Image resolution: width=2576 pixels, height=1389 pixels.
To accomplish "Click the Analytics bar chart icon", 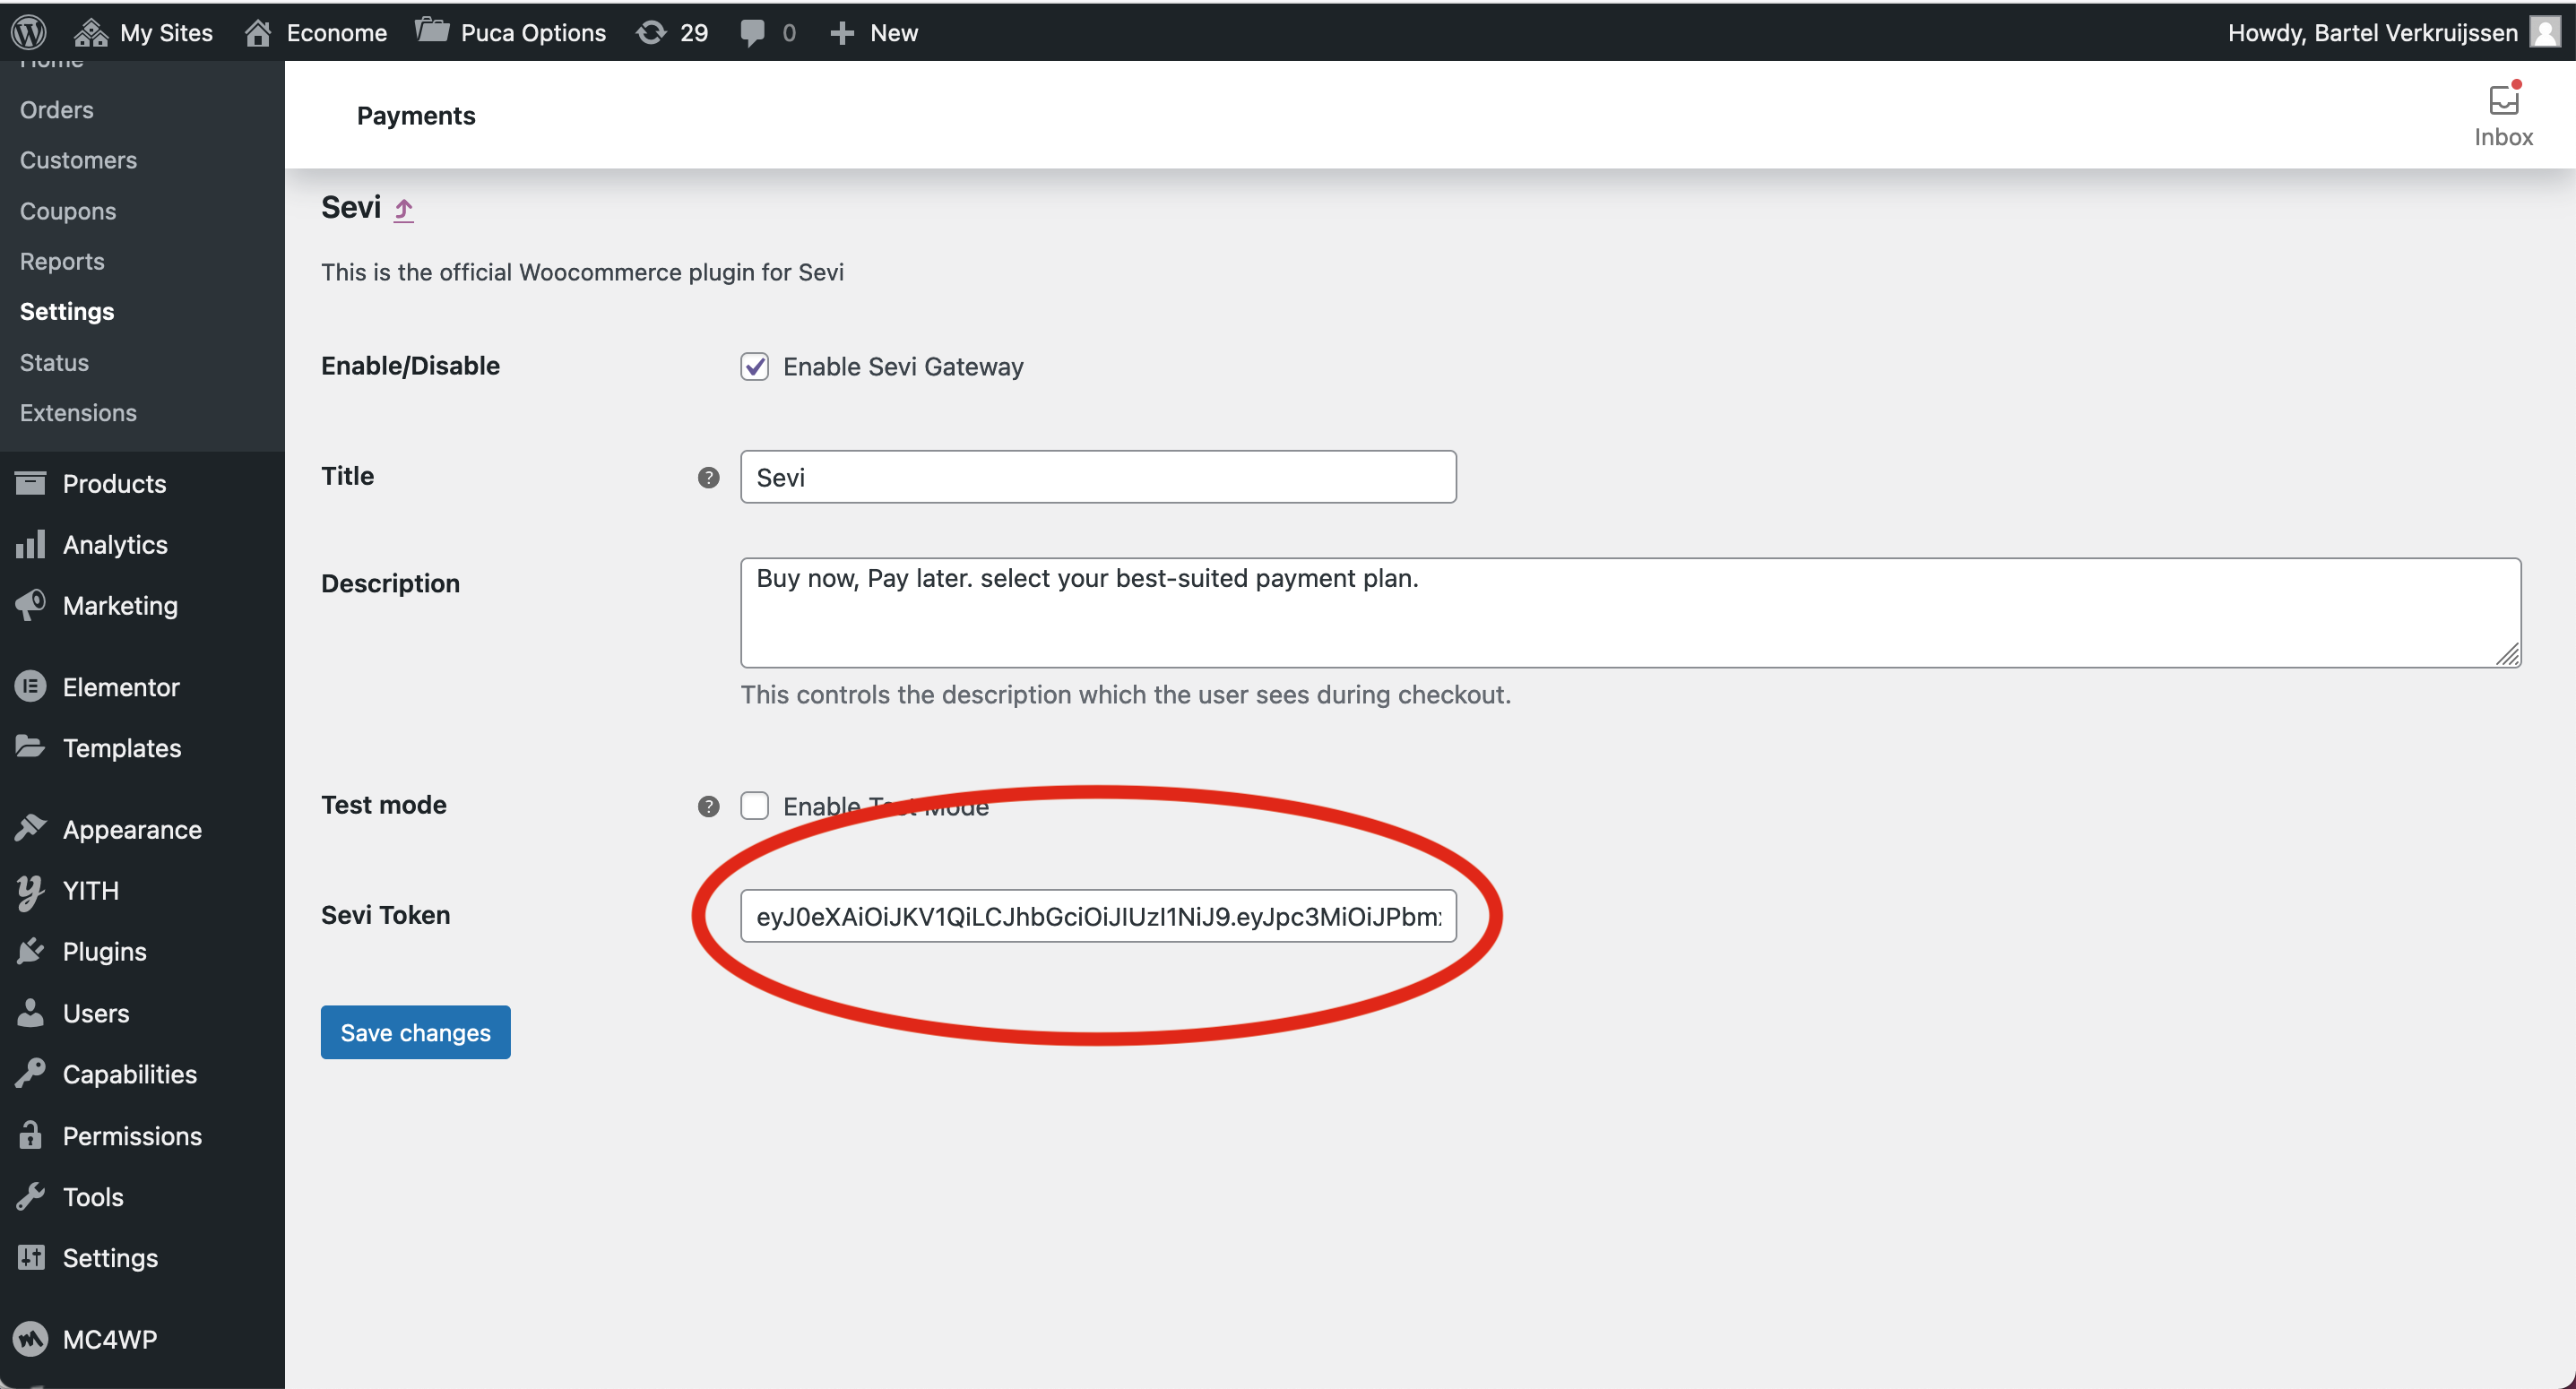I will tap(30, 544).
